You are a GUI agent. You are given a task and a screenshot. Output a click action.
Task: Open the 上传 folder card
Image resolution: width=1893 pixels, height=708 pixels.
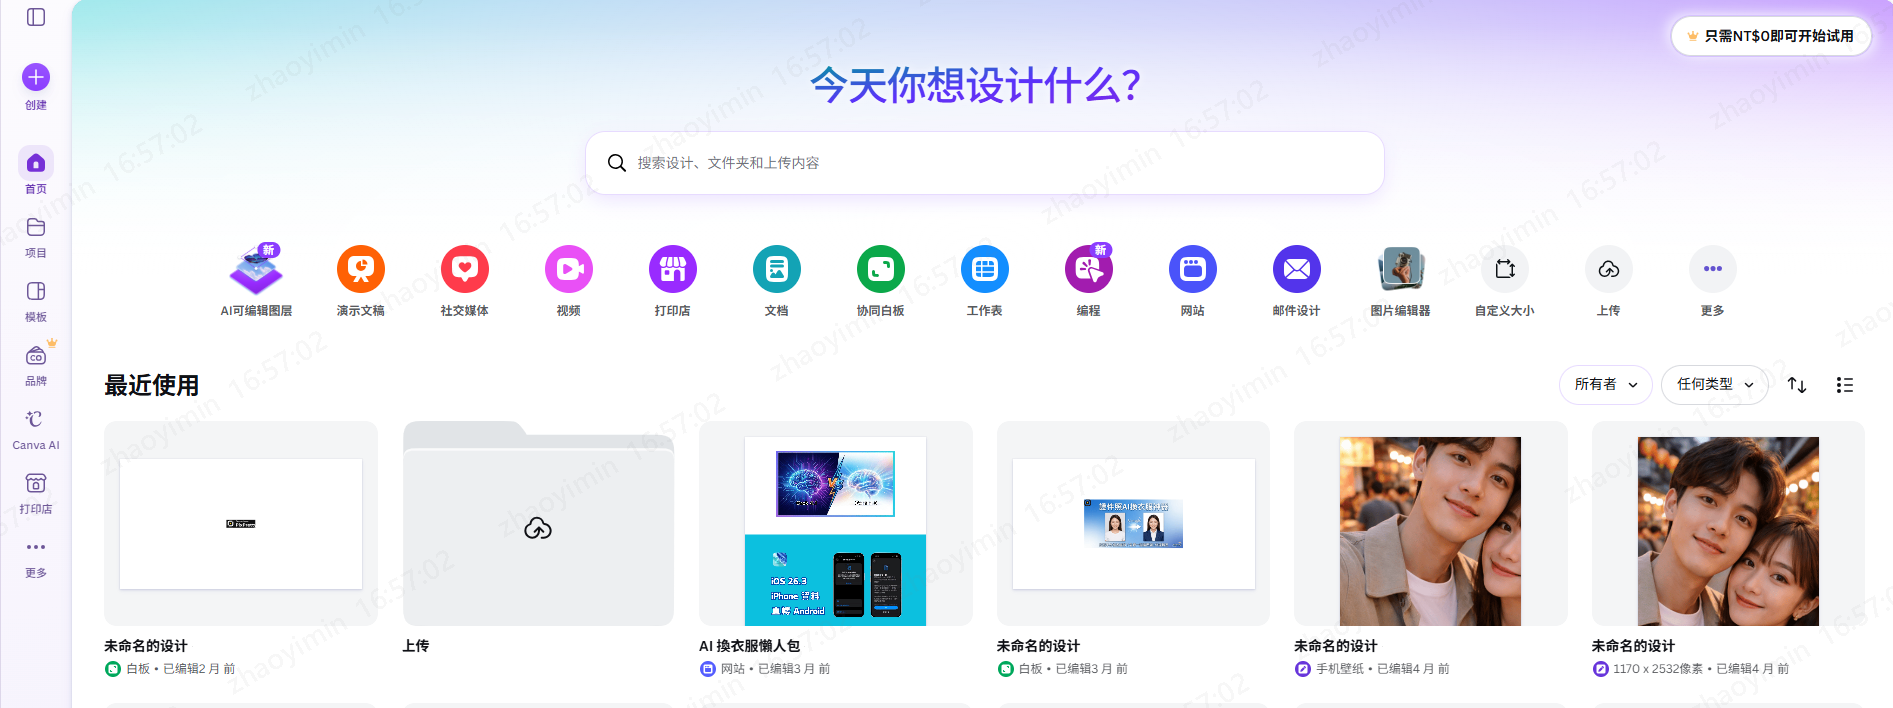538,523
